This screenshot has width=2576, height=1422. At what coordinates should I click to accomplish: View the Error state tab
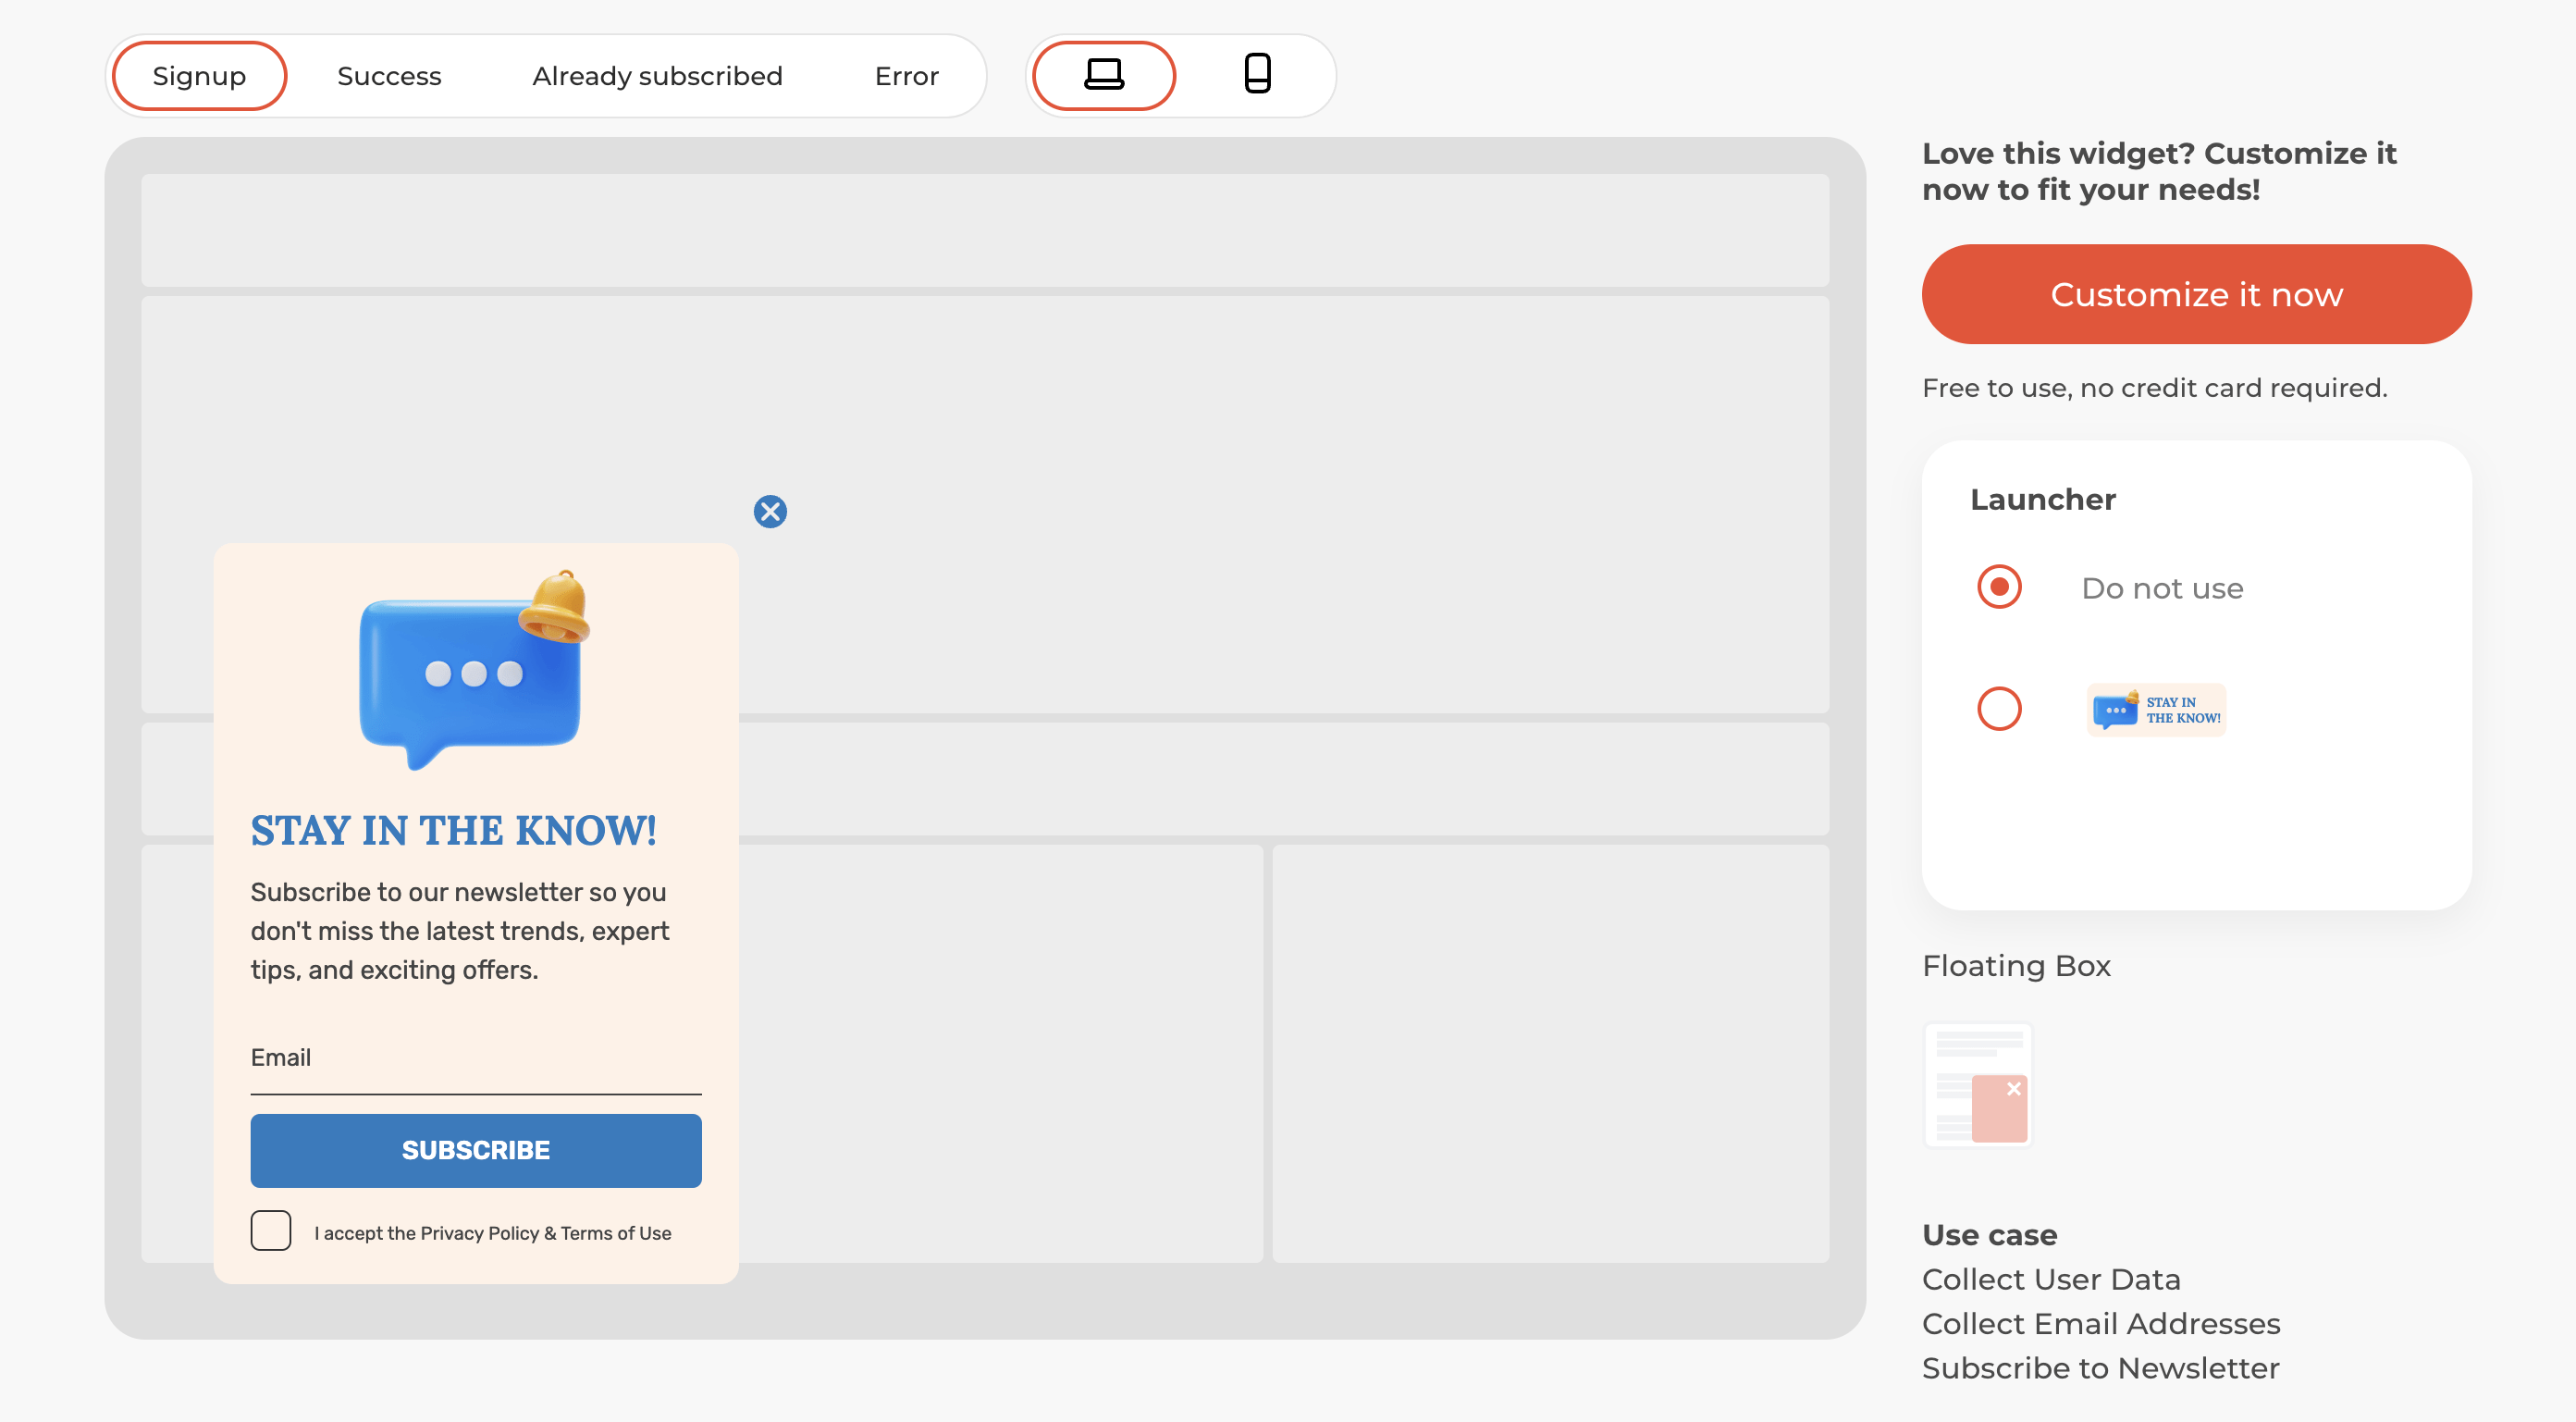coord(906,75)
